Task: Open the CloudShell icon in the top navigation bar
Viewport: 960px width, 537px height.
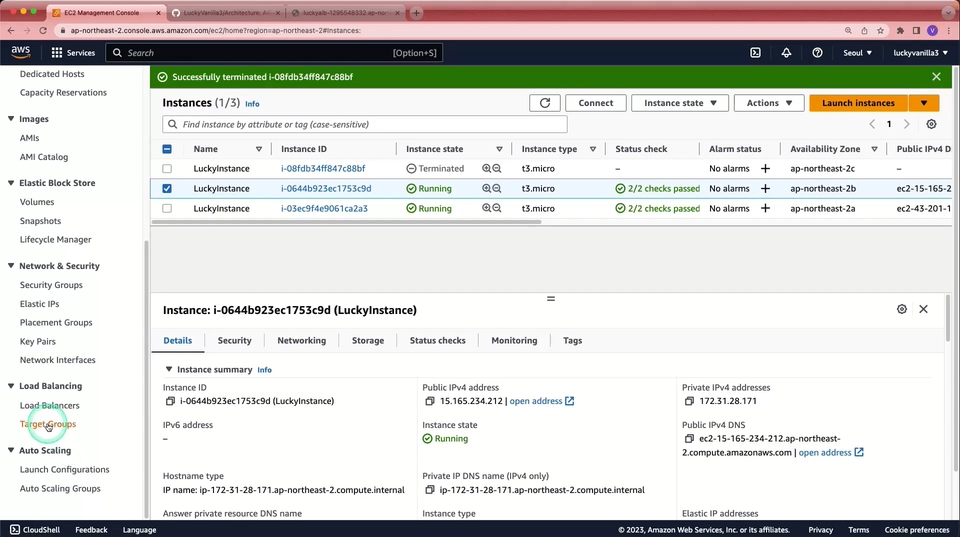Action: click(x=756, y=53)
